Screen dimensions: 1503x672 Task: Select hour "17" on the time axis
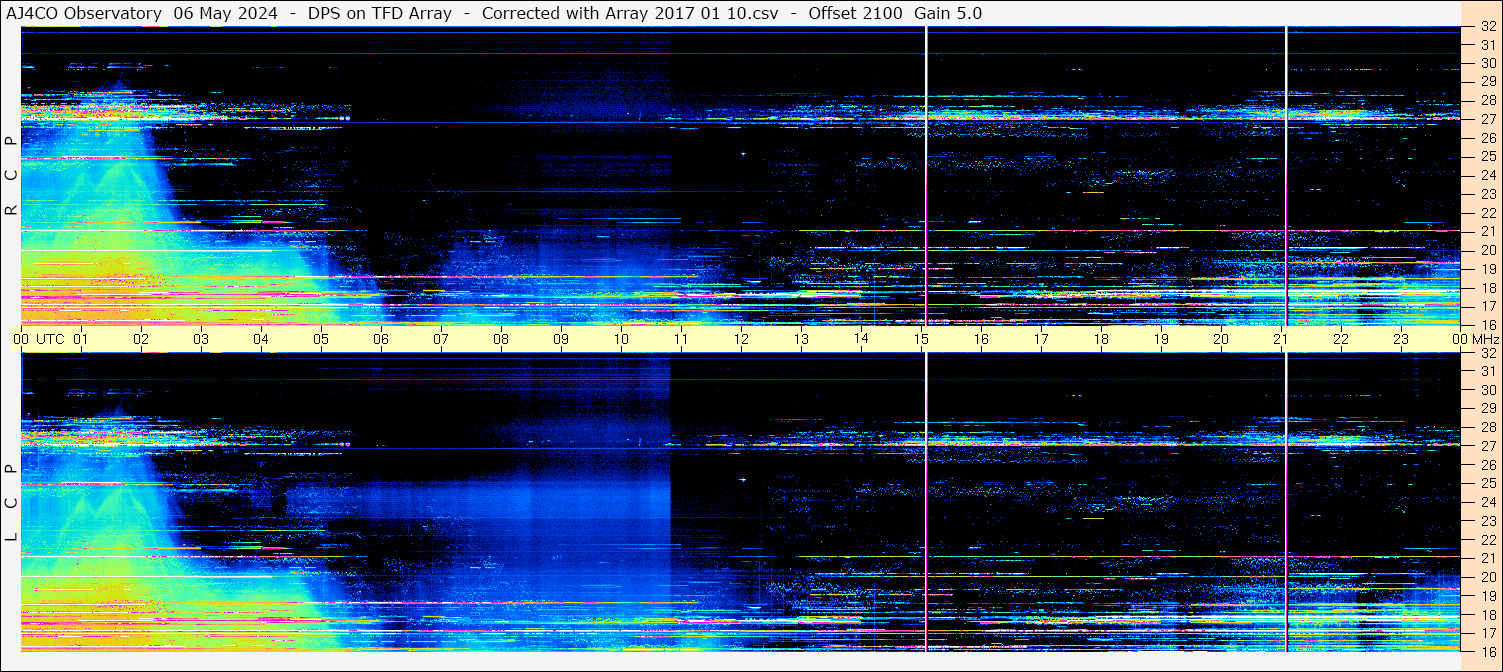[1041, 340]
